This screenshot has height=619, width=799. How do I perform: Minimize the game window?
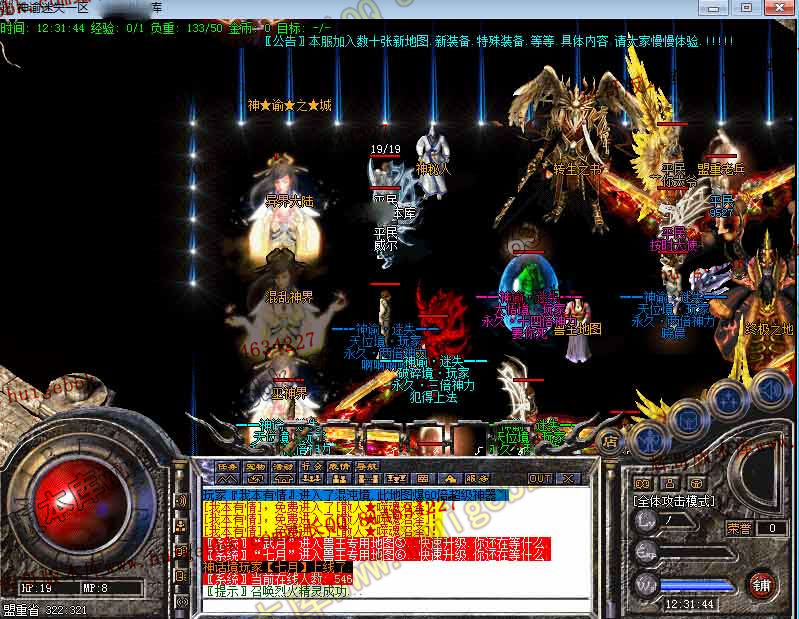point(713,8)
